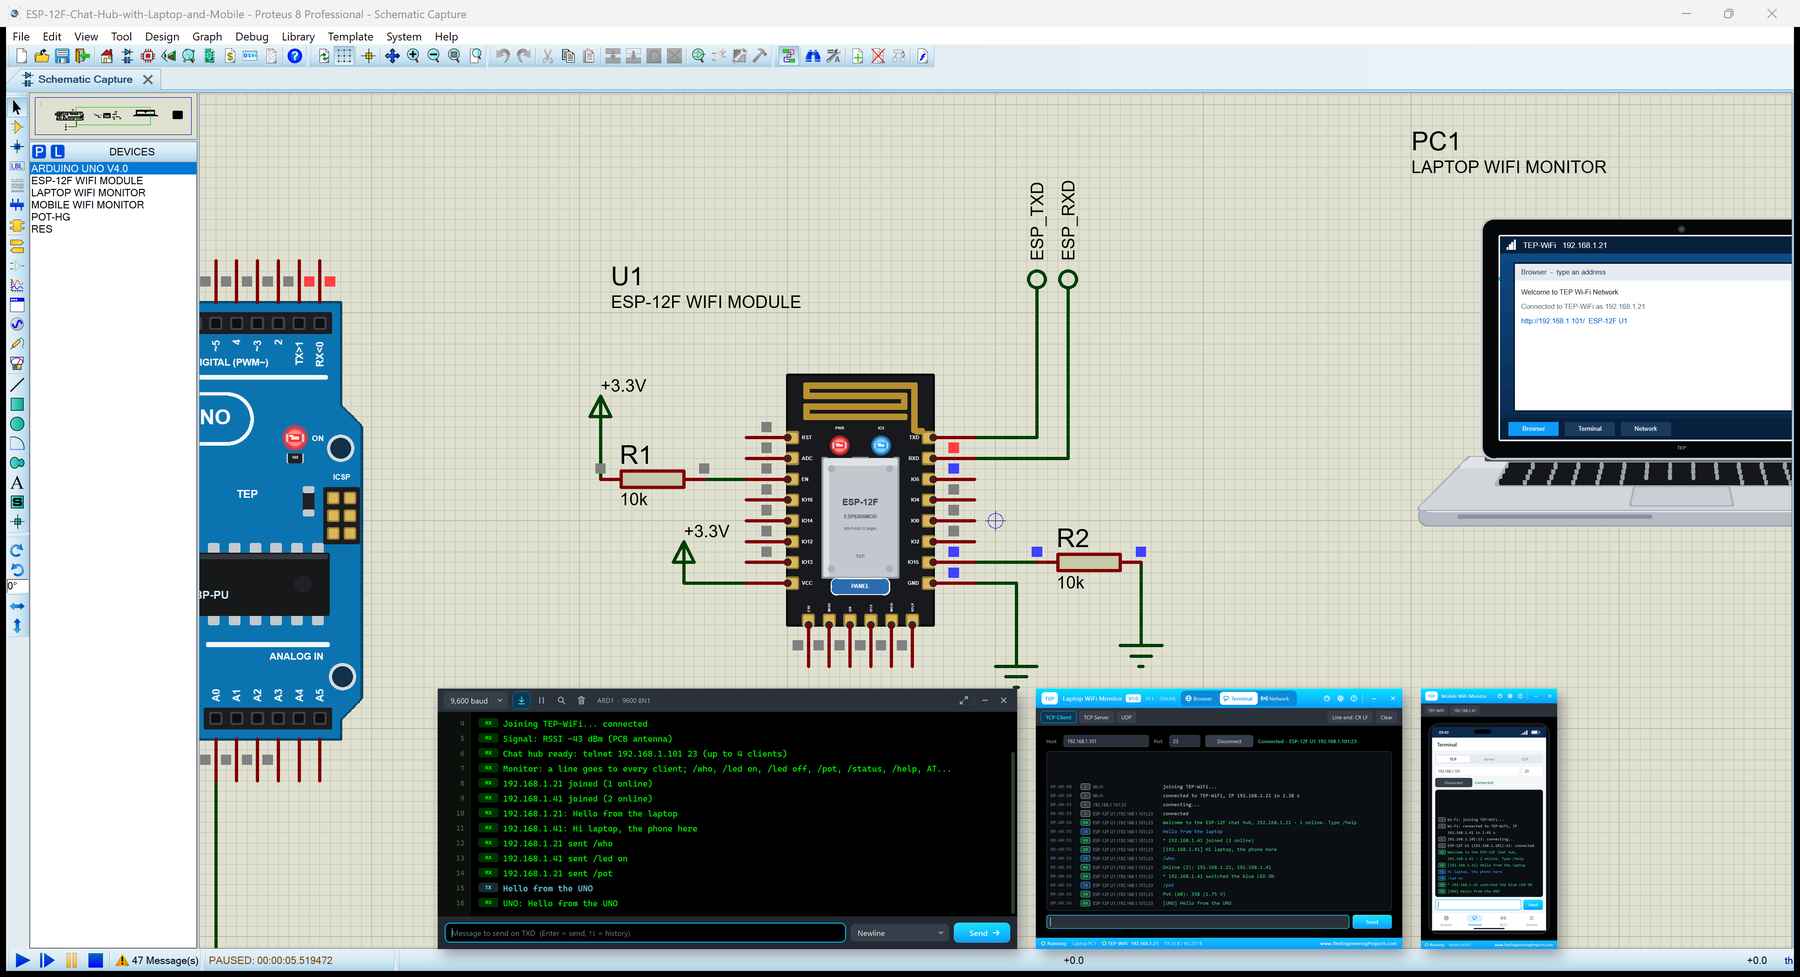Image resolution: width=1800 pixels, height=977 pixels.
Task: Open the Library menu
Action: pyautogui.click(x=298, y=36)
